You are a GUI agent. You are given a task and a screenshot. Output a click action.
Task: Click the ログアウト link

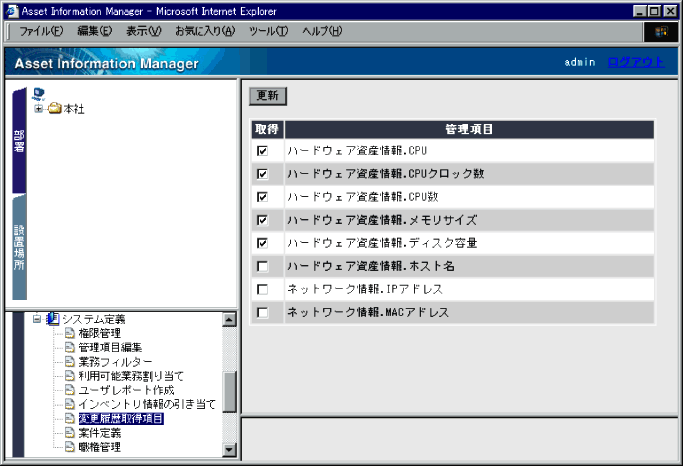[636, 62]
